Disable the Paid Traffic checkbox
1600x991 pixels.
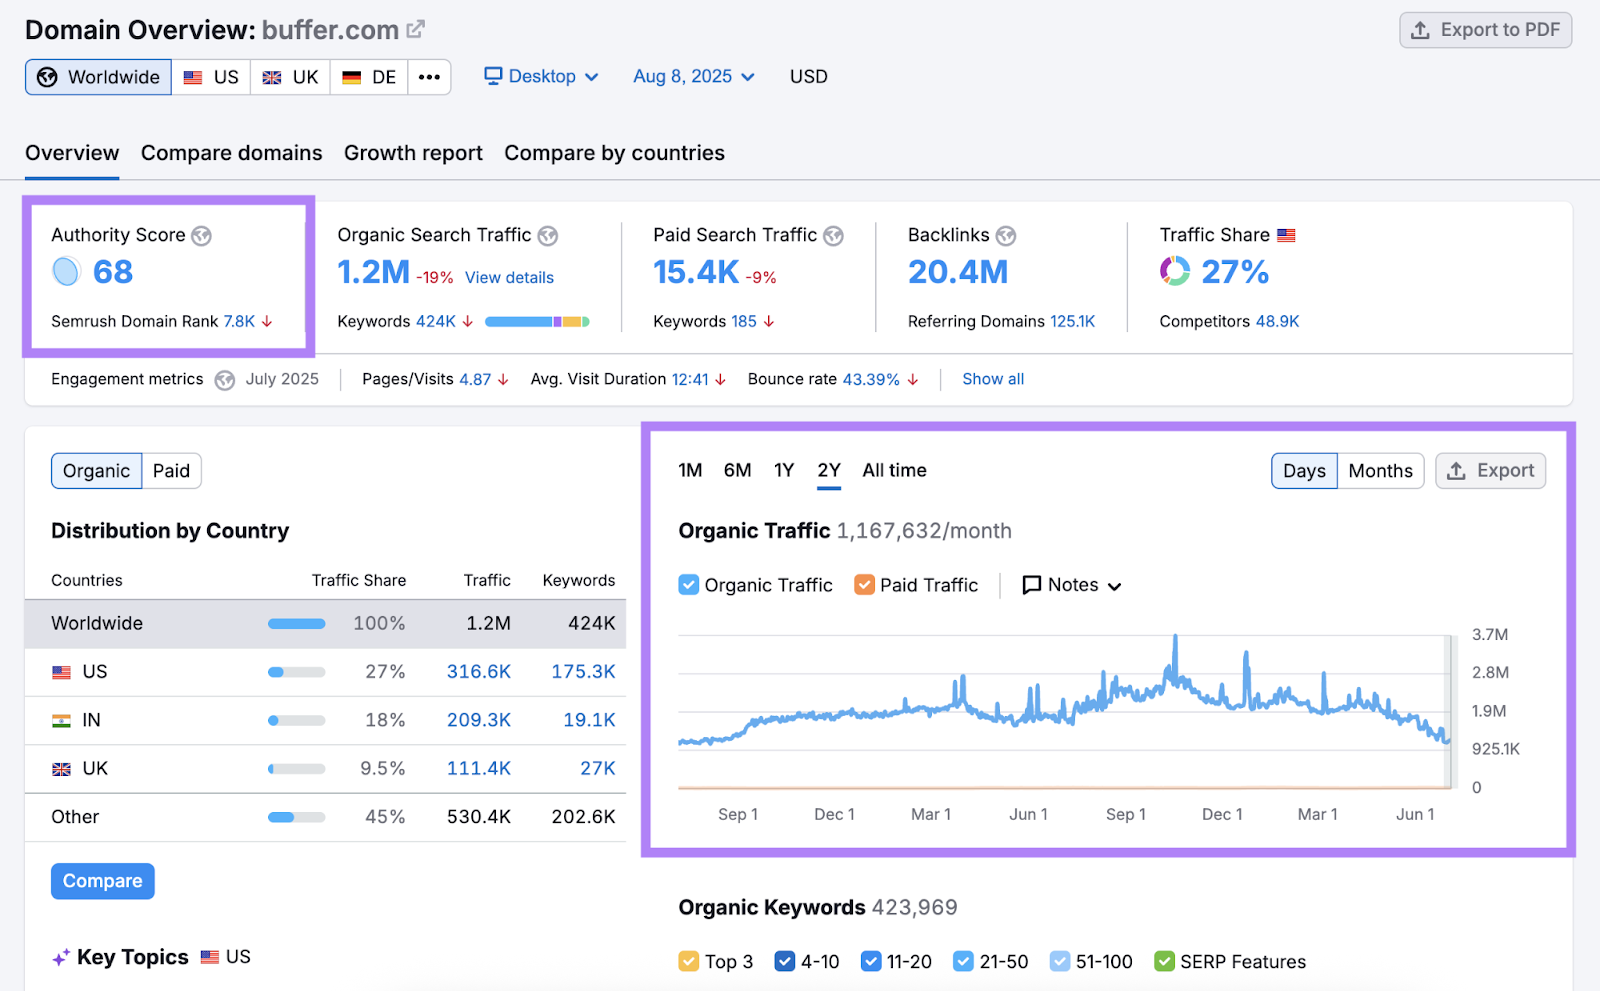[x=864, y=584]
